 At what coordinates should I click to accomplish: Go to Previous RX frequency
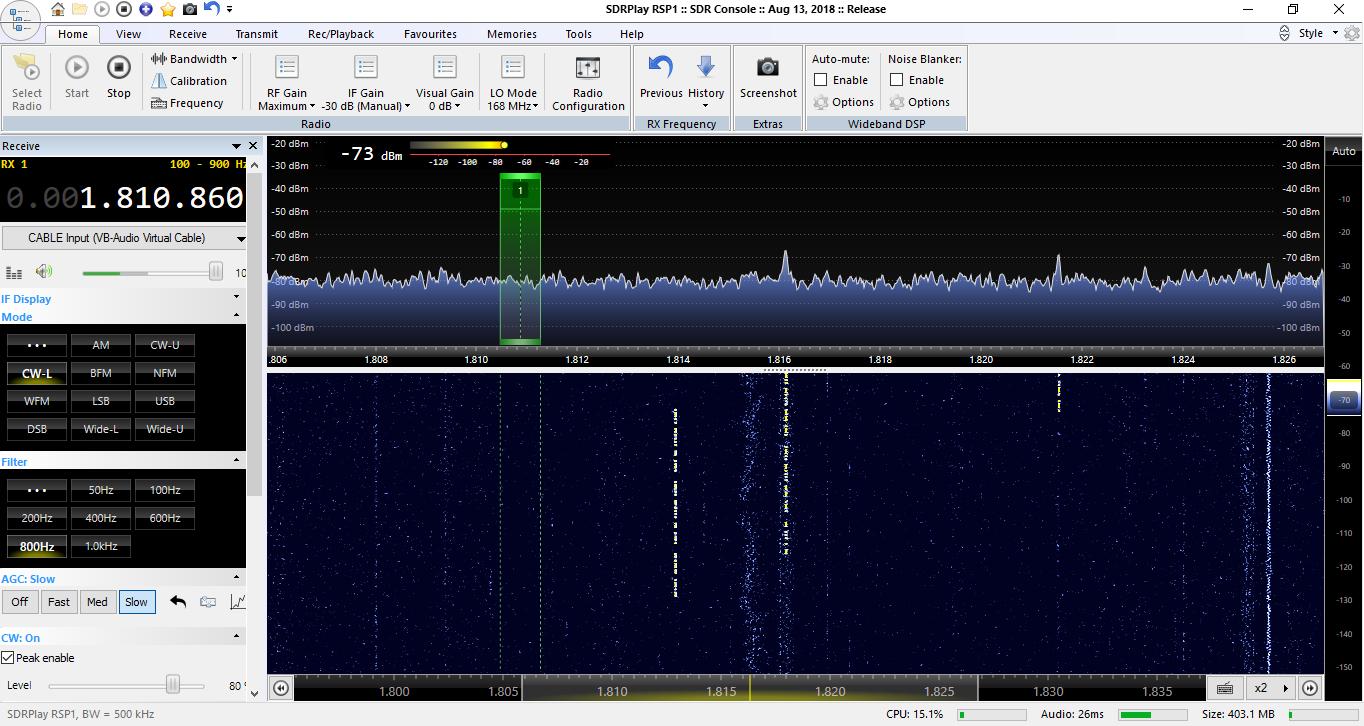[x=661, y=68]
